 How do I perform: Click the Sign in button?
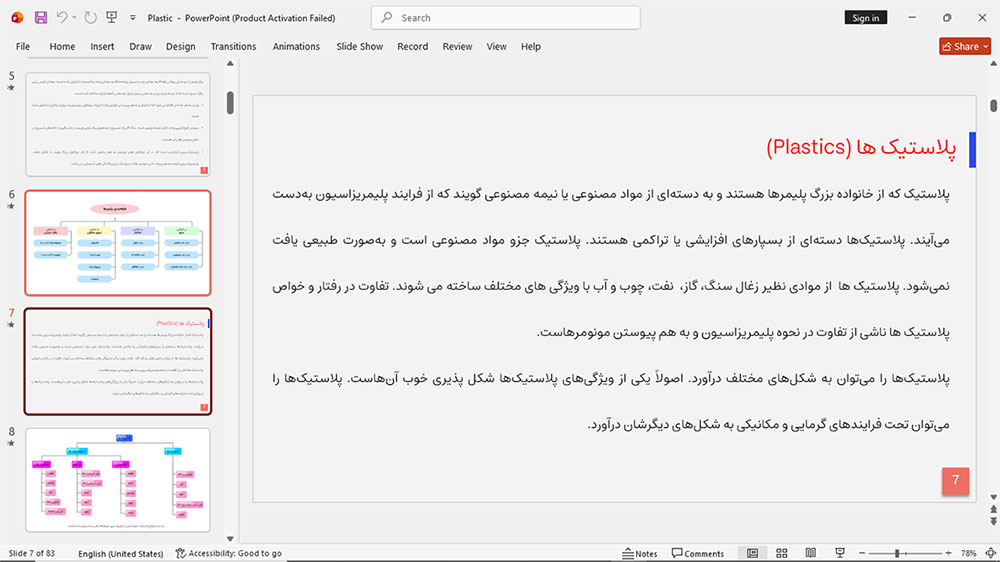click(x=865, y=18)
